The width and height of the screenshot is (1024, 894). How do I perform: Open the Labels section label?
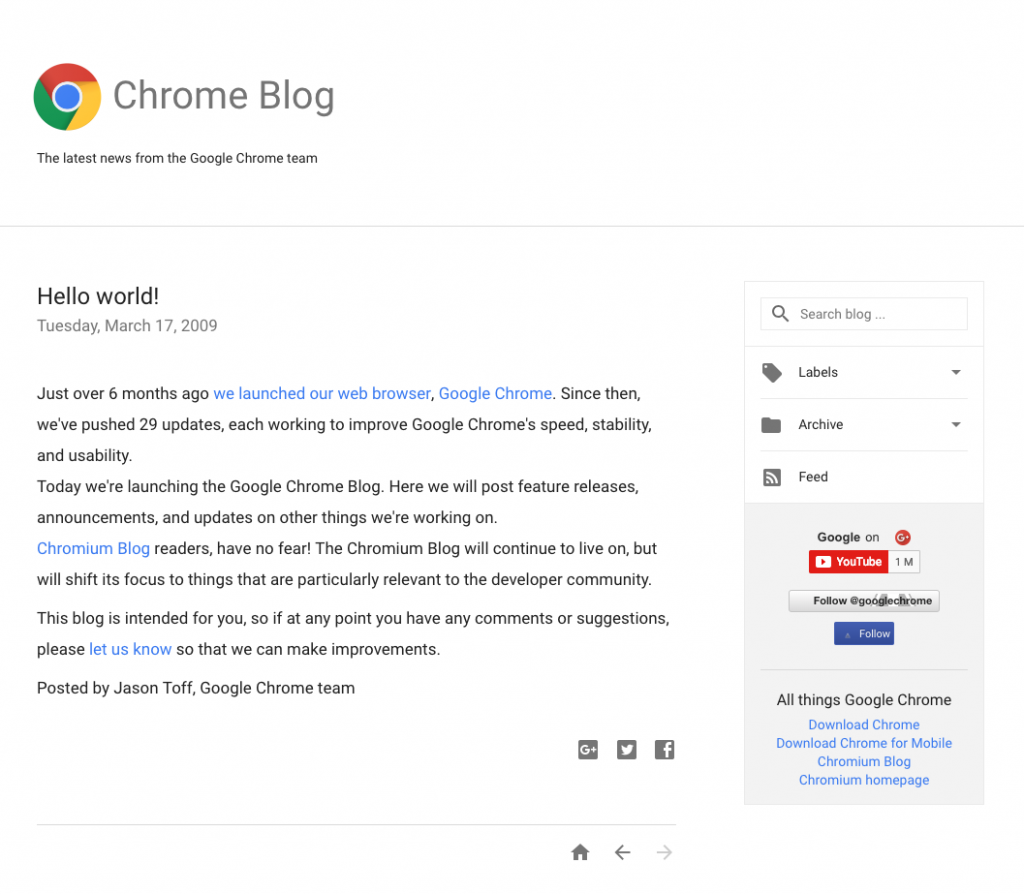tap(818, 372)
